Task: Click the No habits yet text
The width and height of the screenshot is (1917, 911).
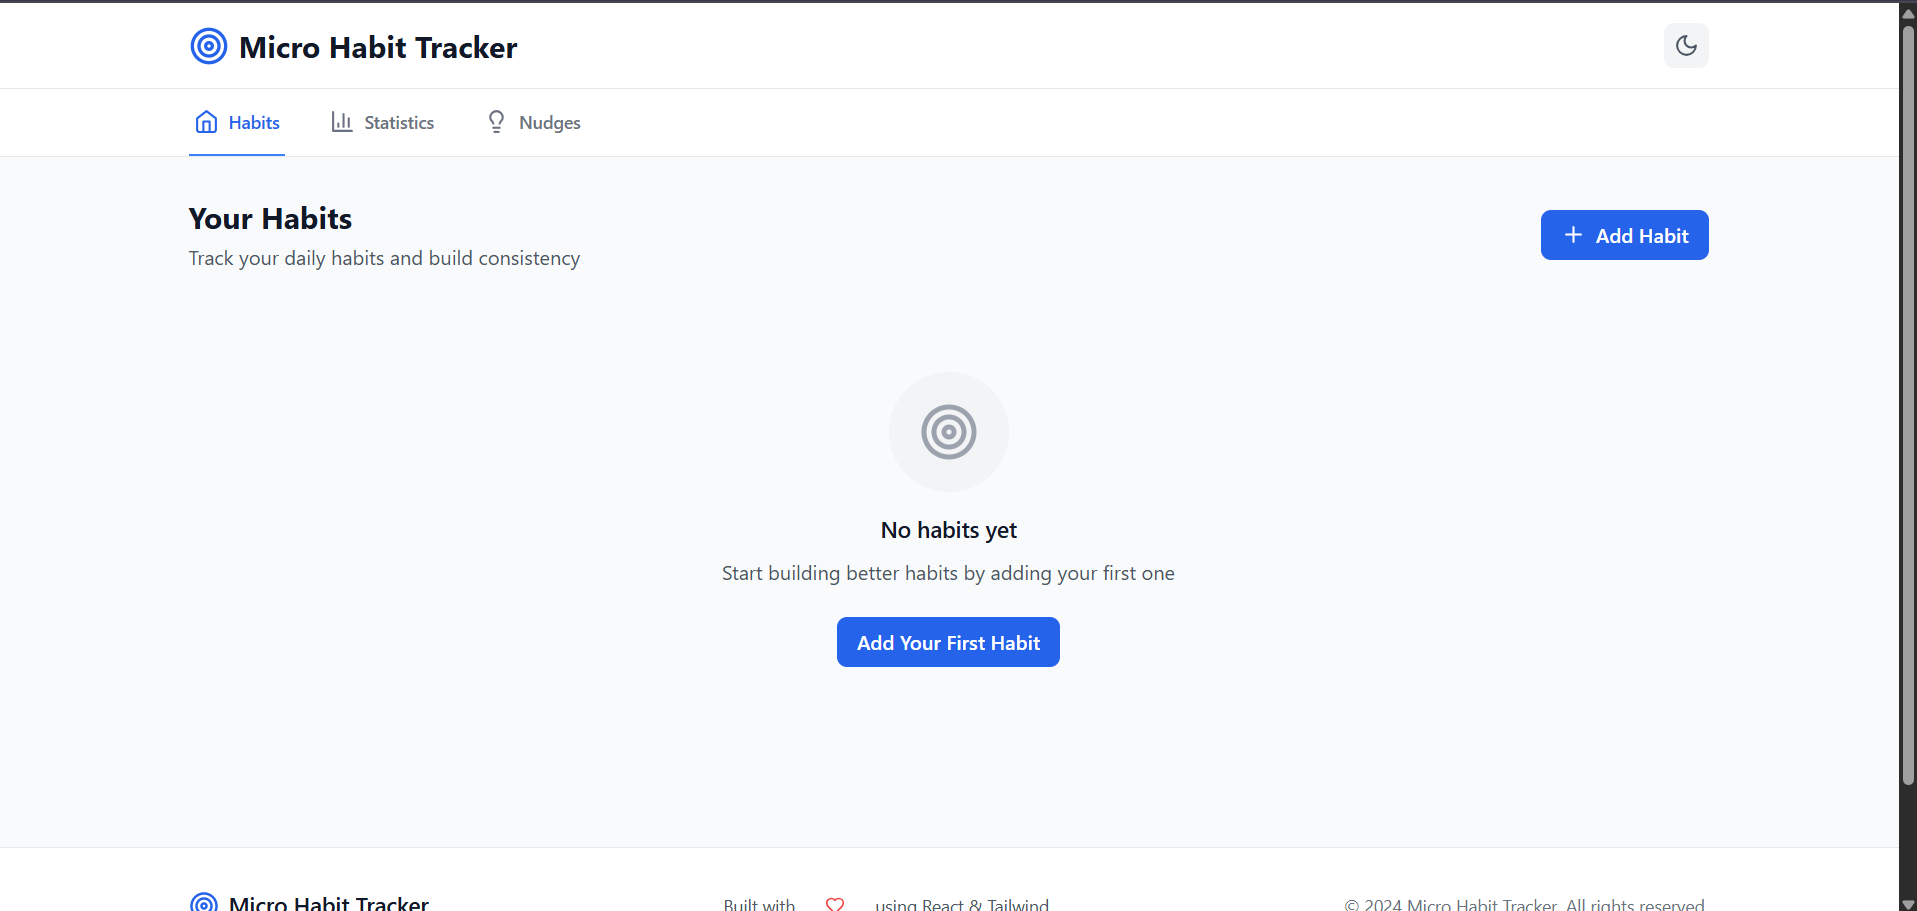Action: [x=948, y=530]
